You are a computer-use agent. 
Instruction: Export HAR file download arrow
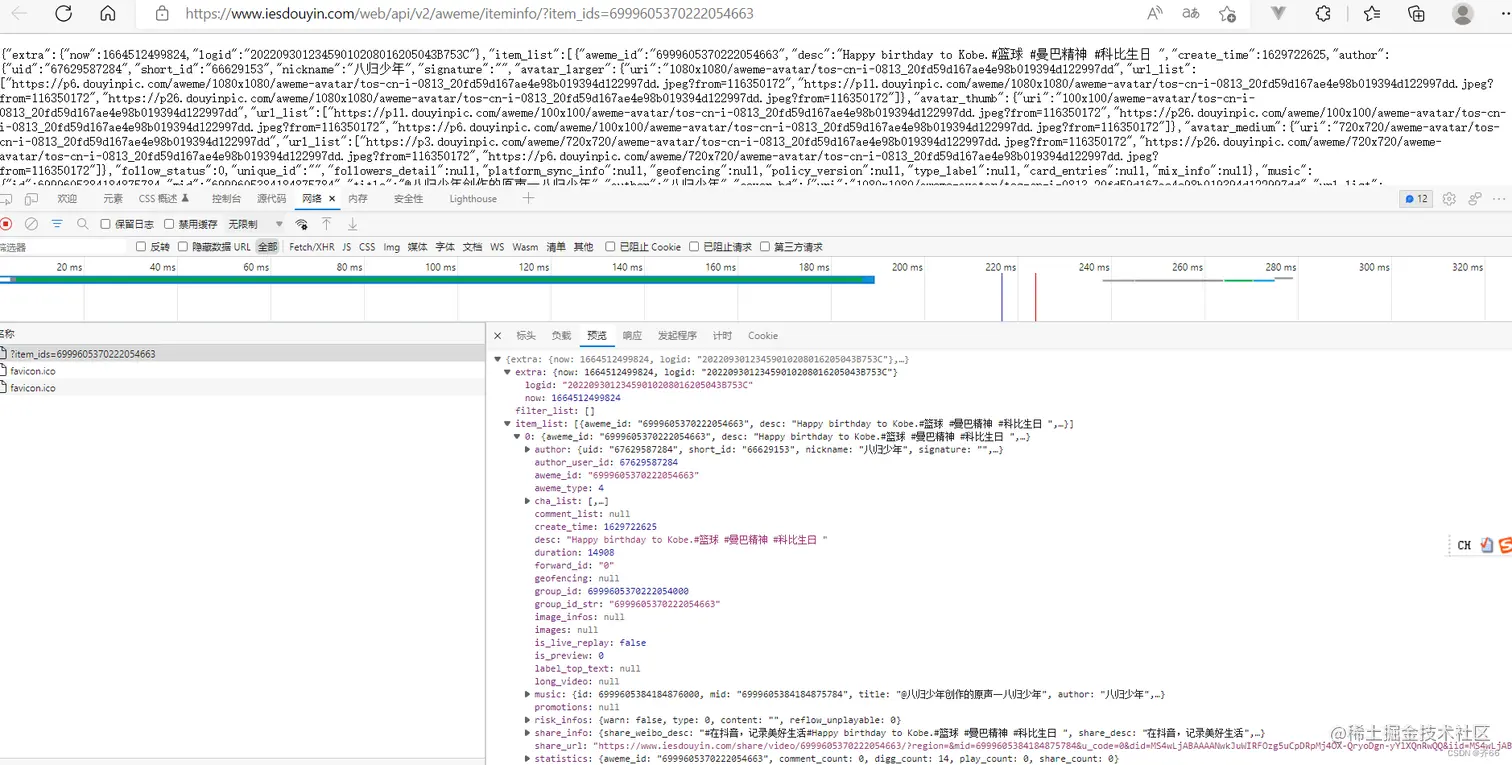pyautogui.click(x=352, y=224)
